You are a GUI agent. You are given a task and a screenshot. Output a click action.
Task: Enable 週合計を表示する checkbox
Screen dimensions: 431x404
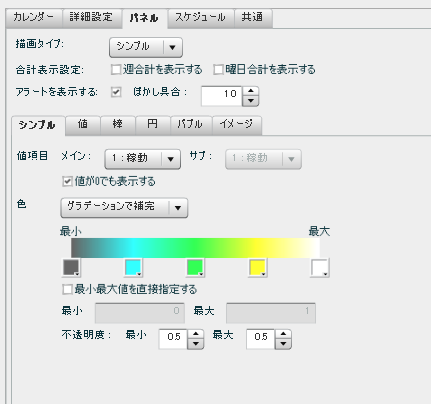[x=116, y=70]
